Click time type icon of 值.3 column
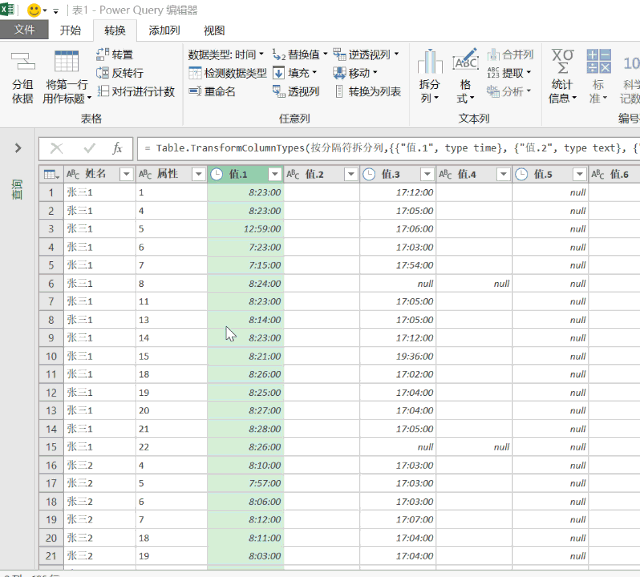Screen dimensions: 640x577 369,174
